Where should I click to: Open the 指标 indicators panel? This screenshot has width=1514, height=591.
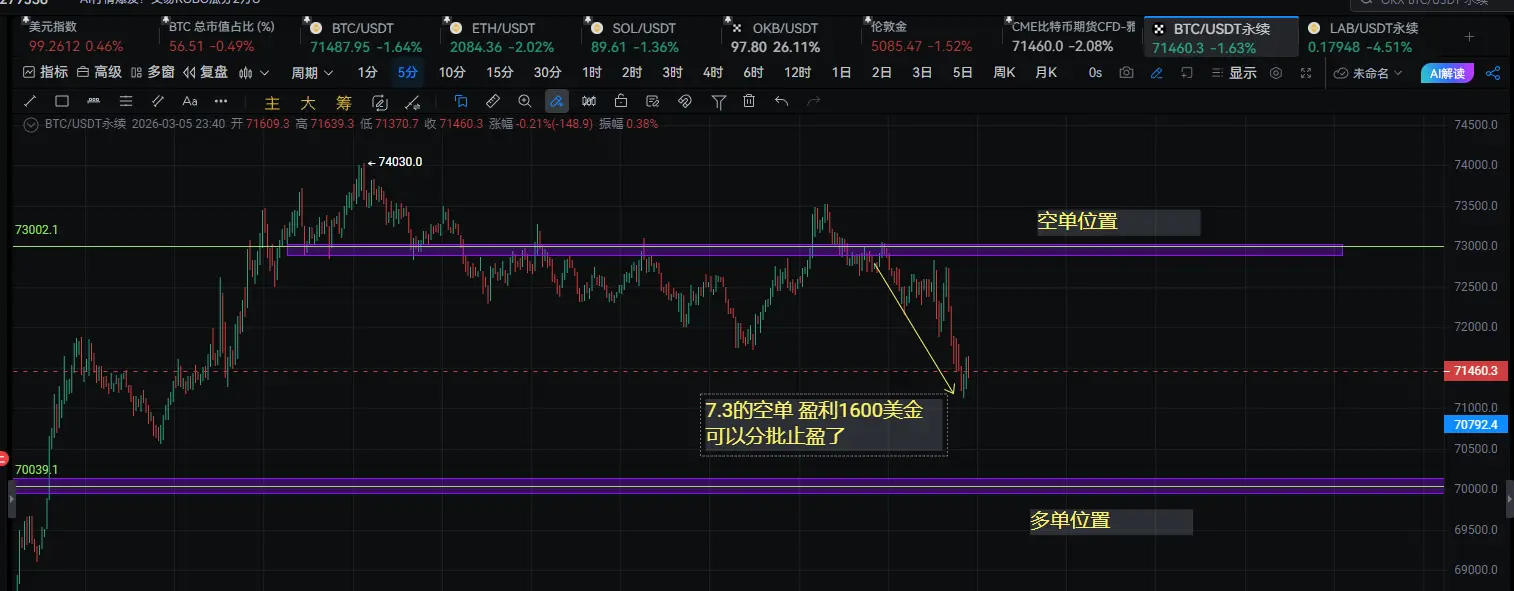pos(46,72)
